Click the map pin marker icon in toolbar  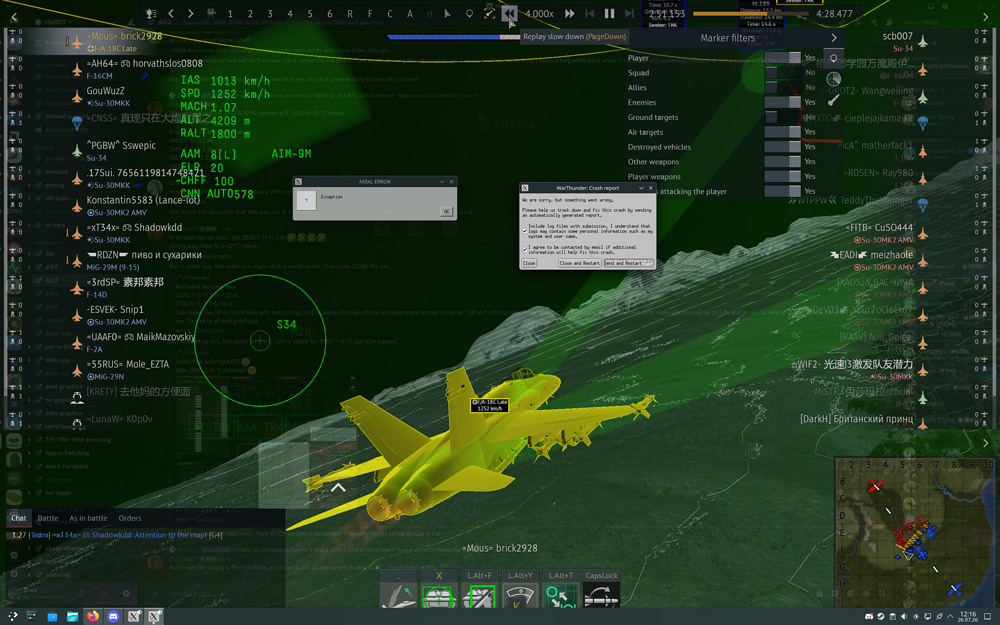coord(469,13)
